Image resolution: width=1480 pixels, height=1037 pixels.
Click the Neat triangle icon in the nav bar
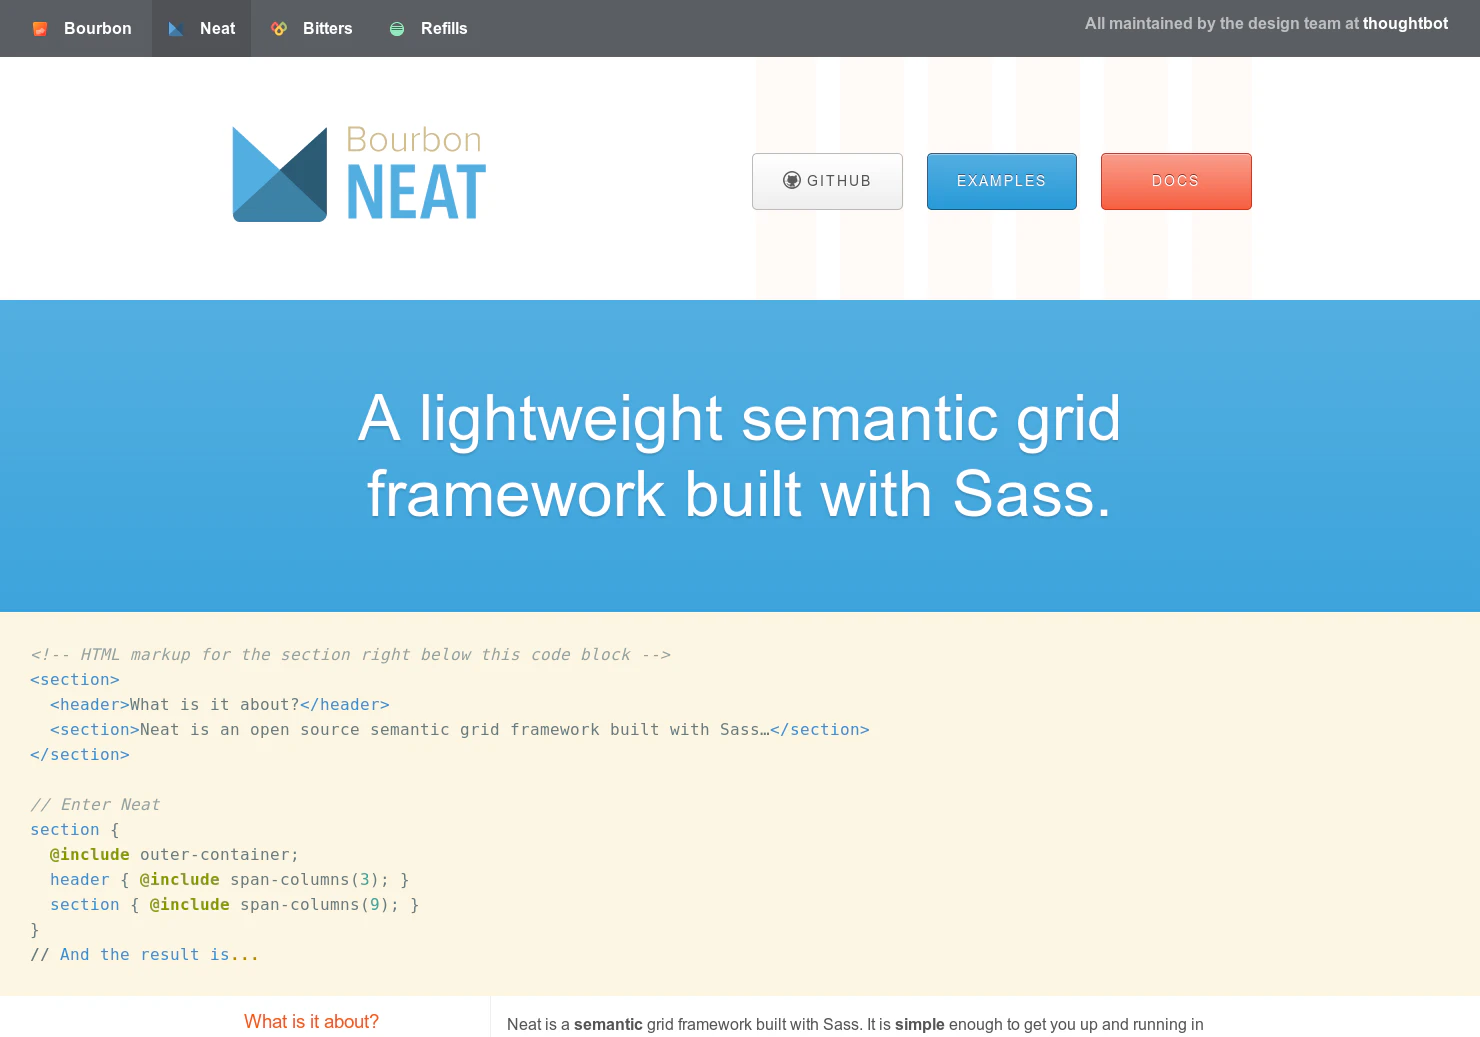[176, 29]
